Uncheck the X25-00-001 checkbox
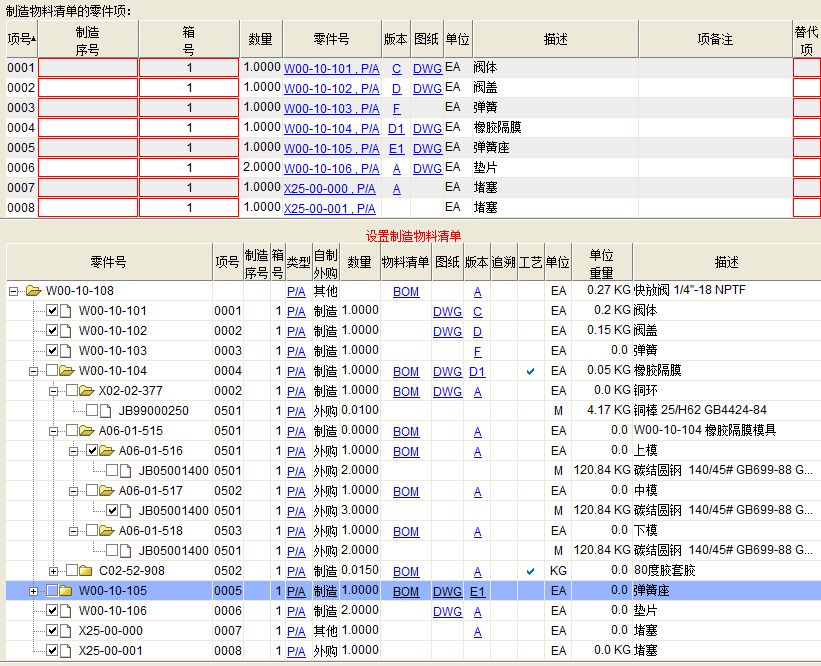The width and height of the screenshot is (821, 666). point(52,651)
